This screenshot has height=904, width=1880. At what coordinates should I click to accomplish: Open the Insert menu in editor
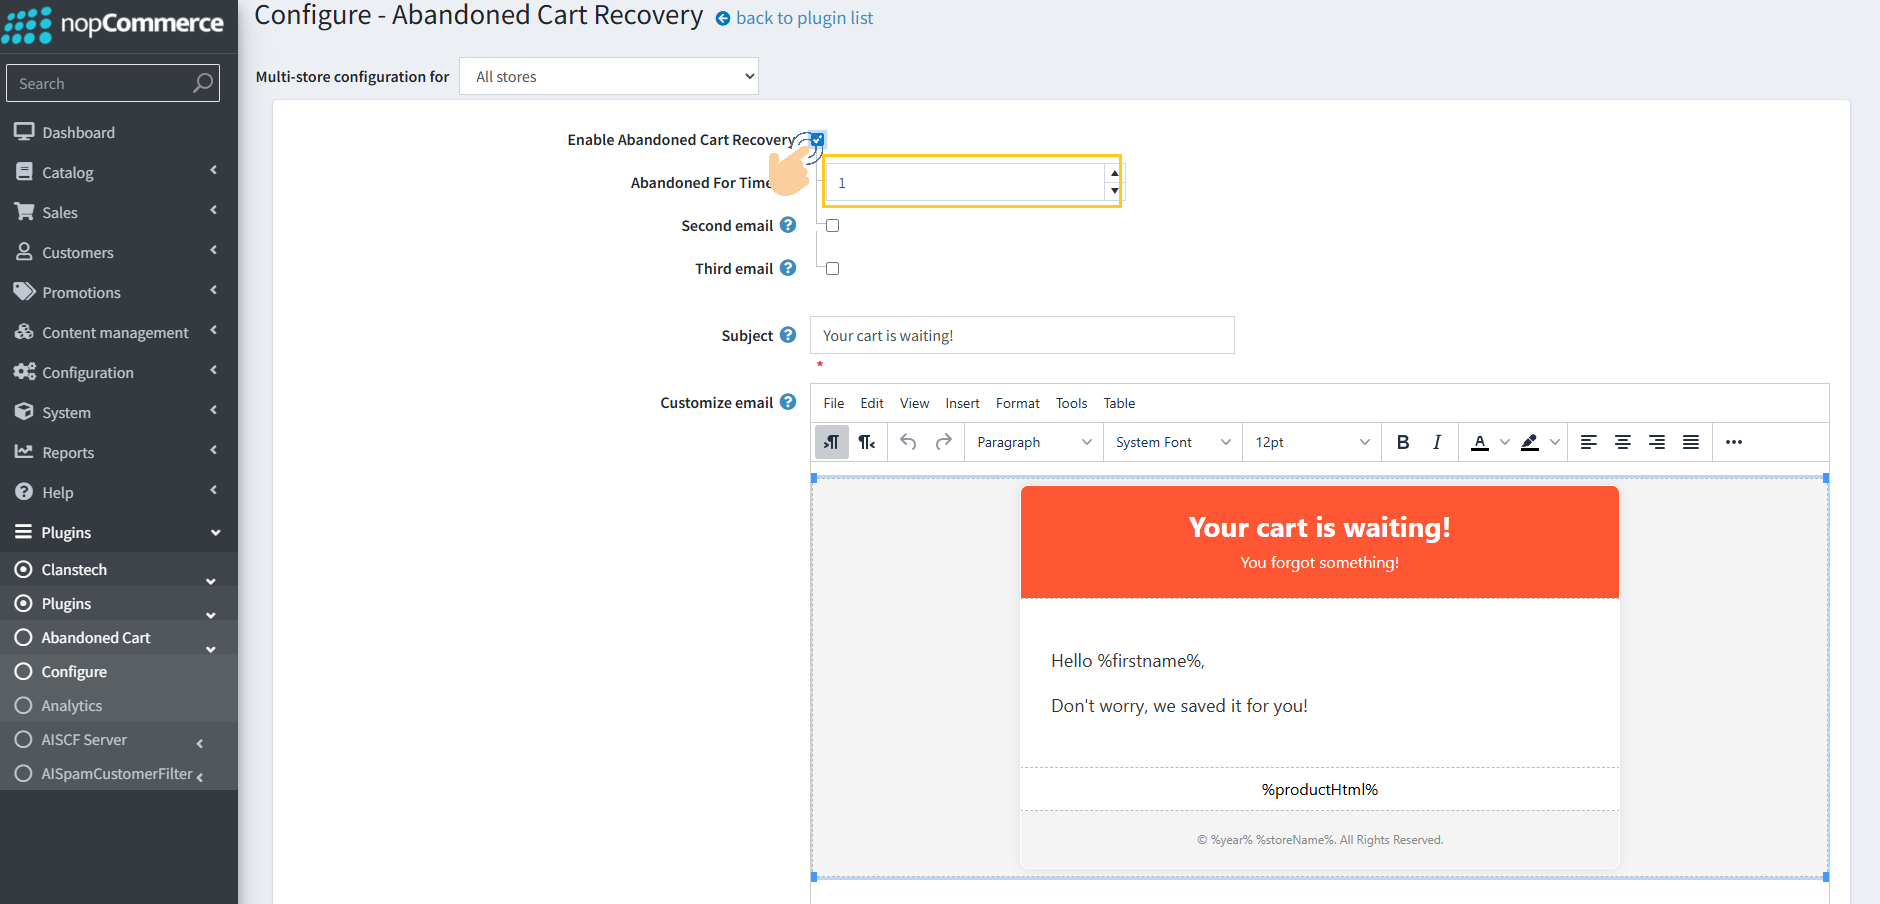[962, 403]
